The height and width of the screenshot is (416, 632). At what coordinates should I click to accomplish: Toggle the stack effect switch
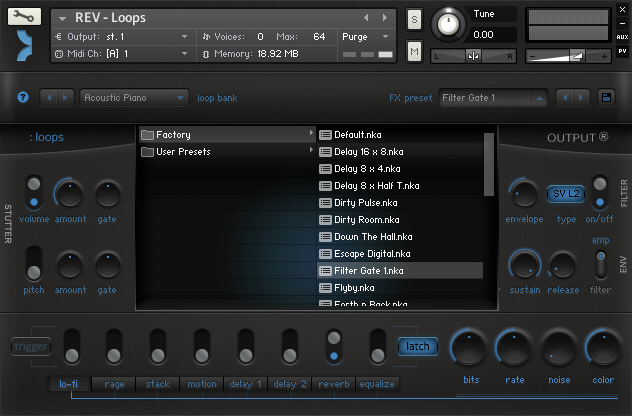point(158,347)
